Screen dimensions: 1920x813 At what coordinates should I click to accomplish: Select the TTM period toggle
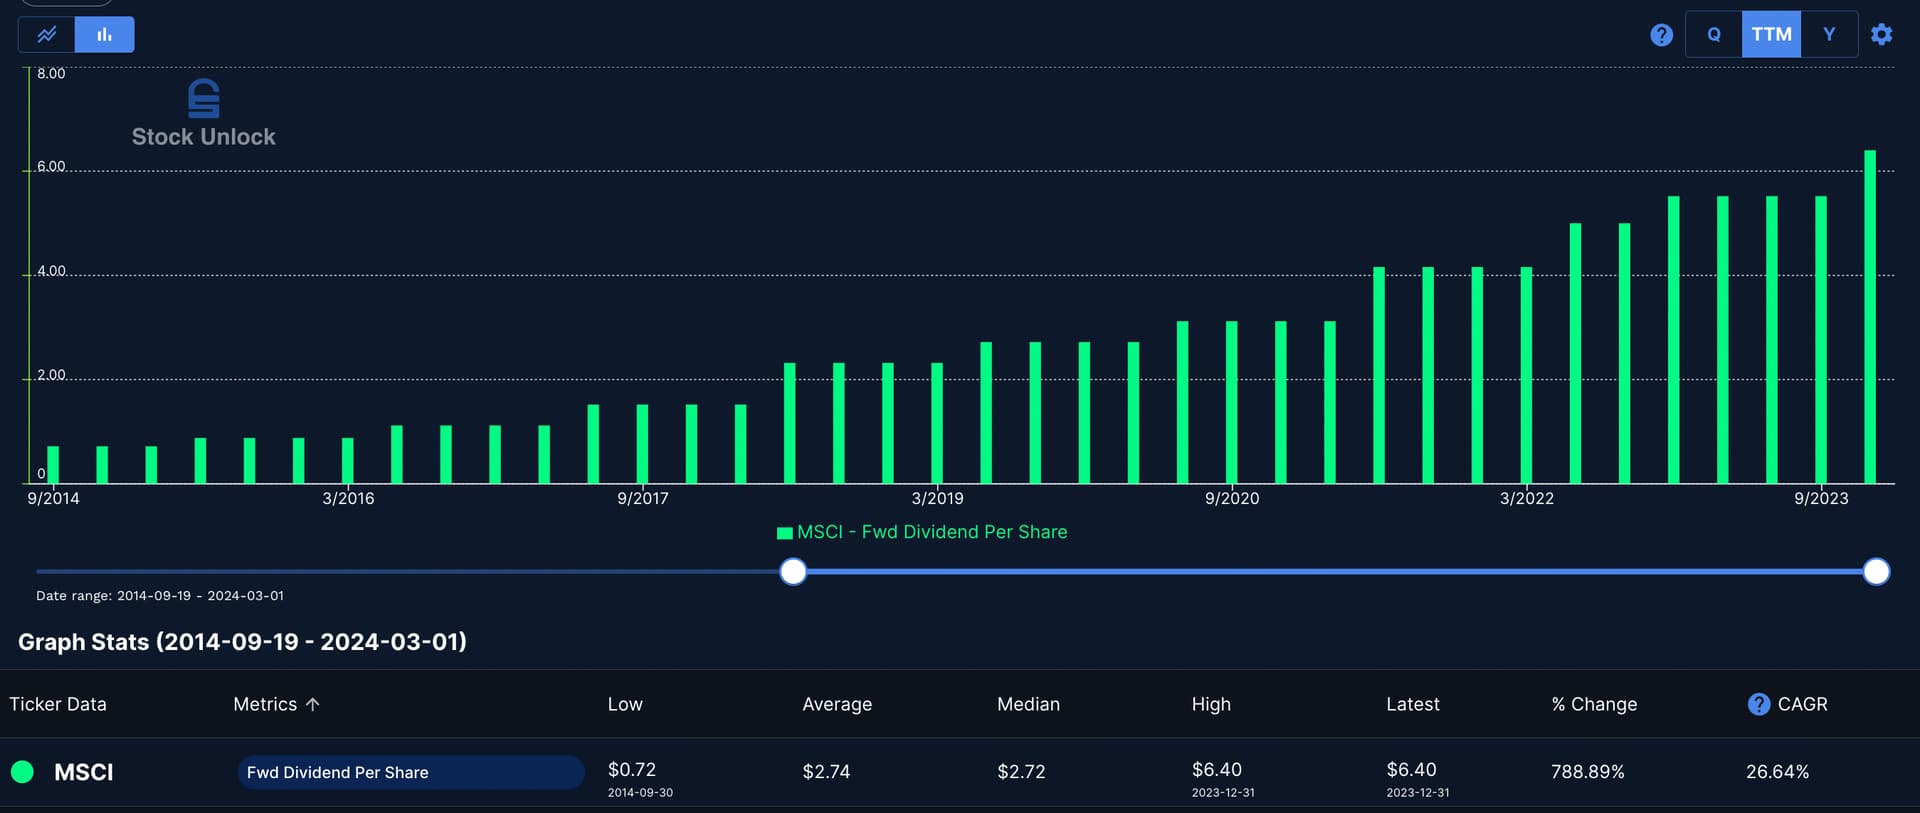1771,35
